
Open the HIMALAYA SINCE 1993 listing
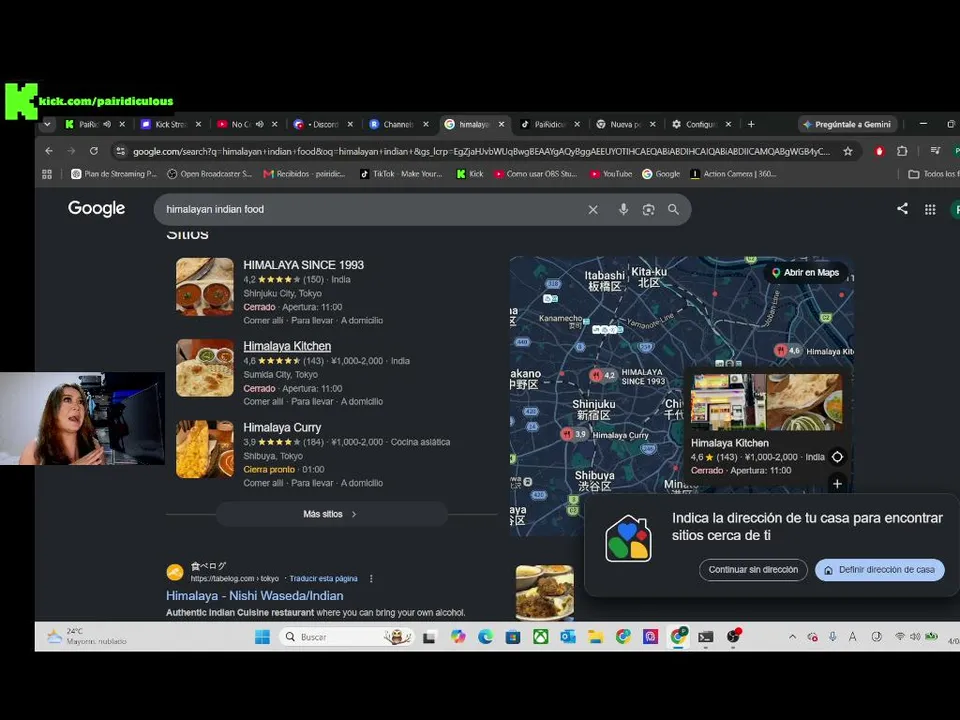pos(304,265)
